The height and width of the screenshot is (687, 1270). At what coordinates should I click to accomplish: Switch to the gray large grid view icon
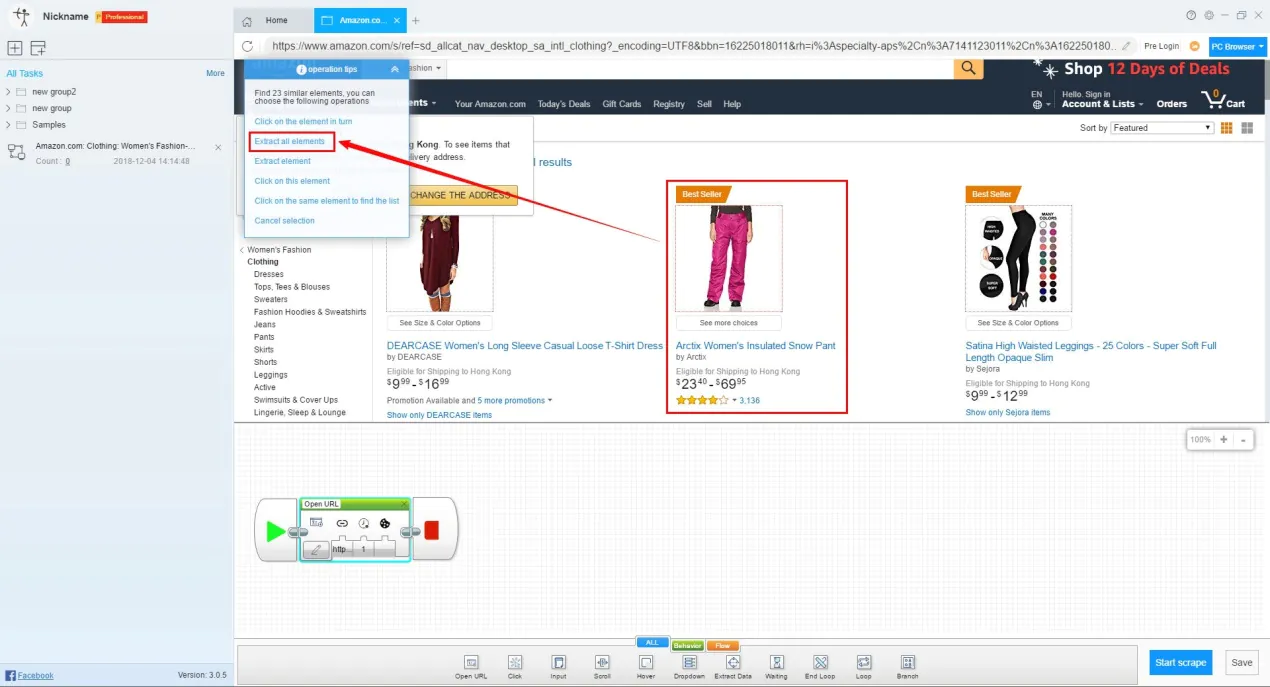pyautogui.click(x=1247, y=128)
